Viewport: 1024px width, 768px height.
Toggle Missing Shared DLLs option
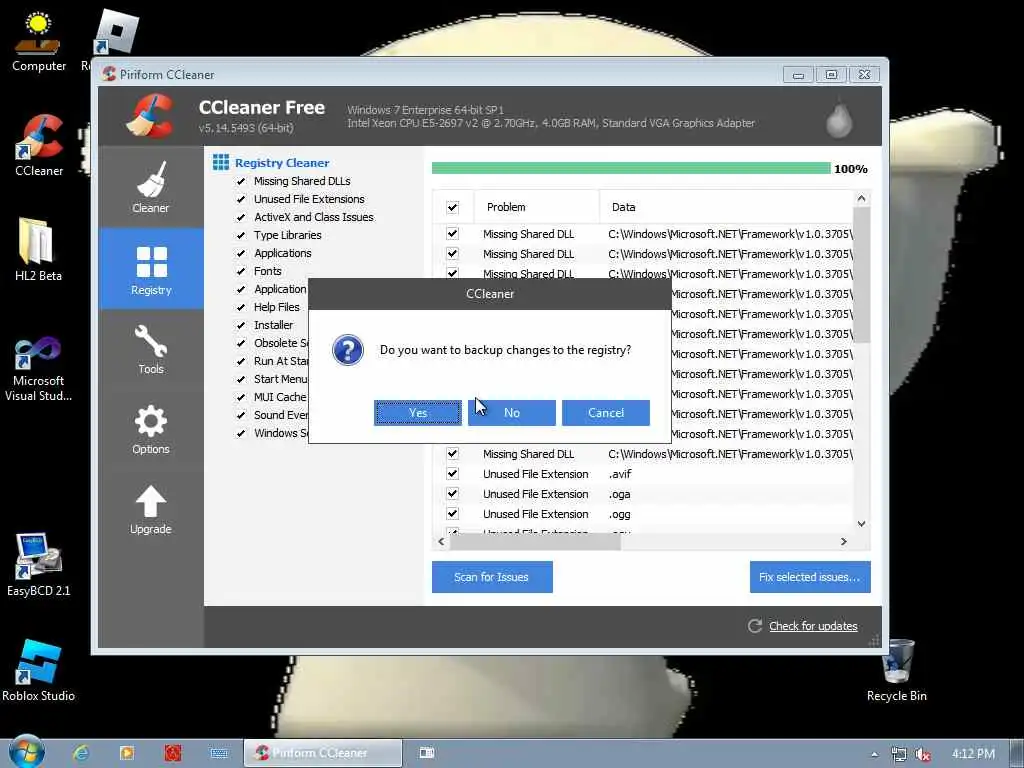coord(241,182)
